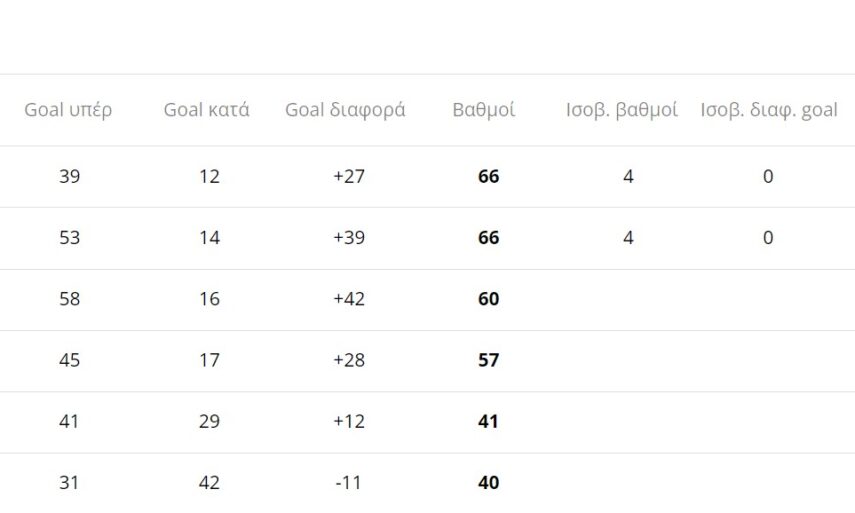Click the -11 goal difference cell
855x513 pixels.
click(349, 482)
